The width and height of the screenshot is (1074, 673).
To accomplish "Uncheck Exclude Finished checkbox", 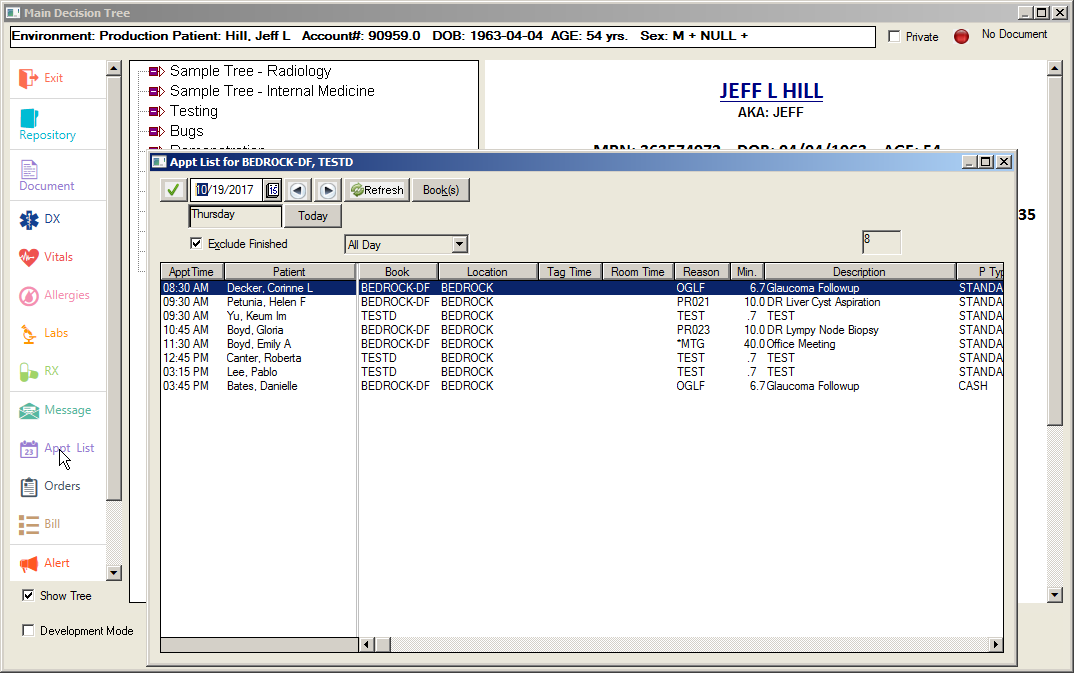I will (x=196, y=243).
